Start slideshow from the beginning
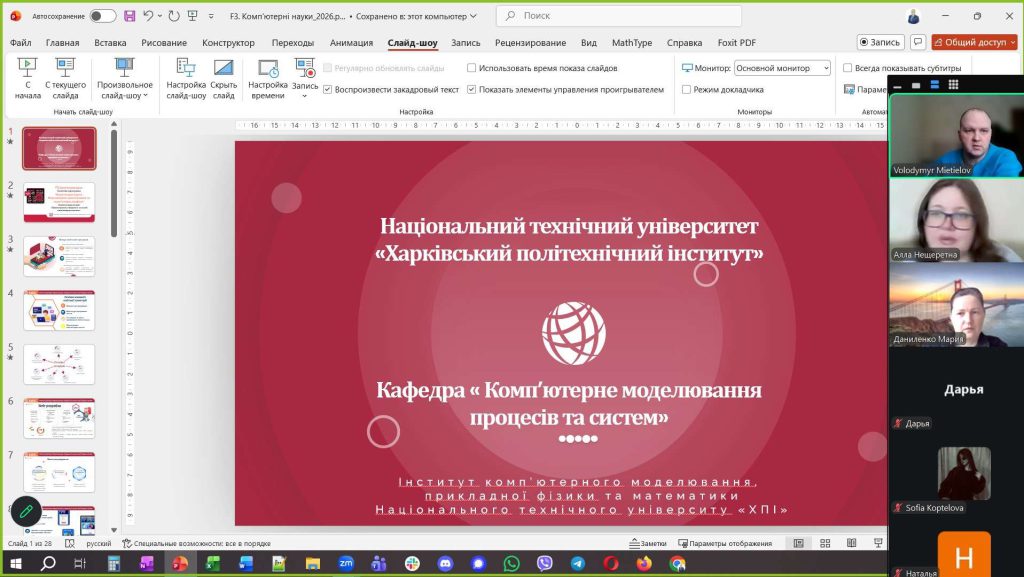Image resolution: width=1024 pixels, height=577 pixels. tap(27, 77)
